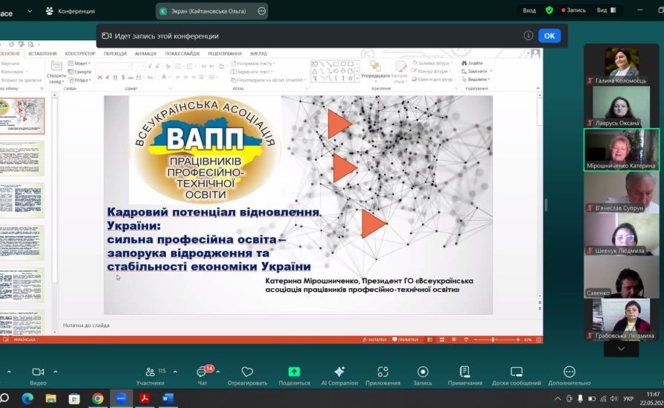This screenshot has height=408, width=664.
Task: Open AI Companion
Action: [339, 372]
